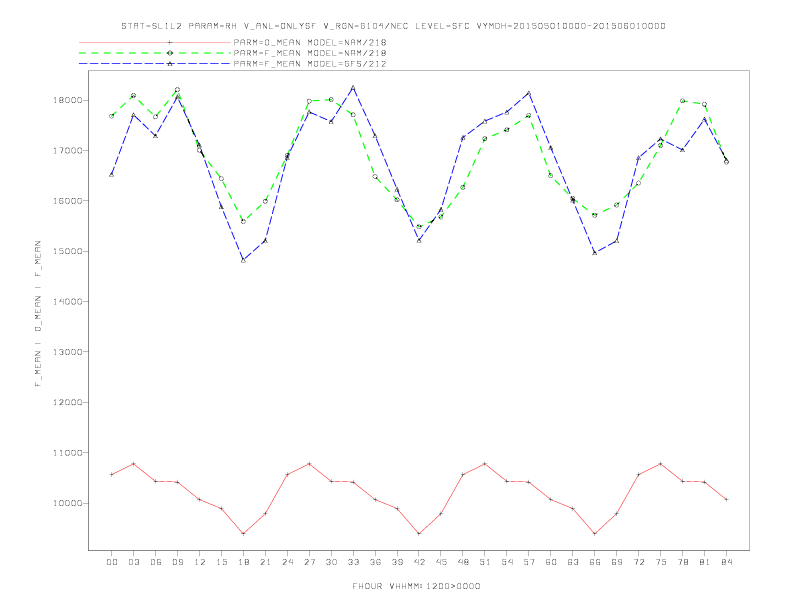Image resolution: width=792 pixels, height=612 pixels.
Task: Click x-axis forecast hour label 06
Action: pos(156,562)
